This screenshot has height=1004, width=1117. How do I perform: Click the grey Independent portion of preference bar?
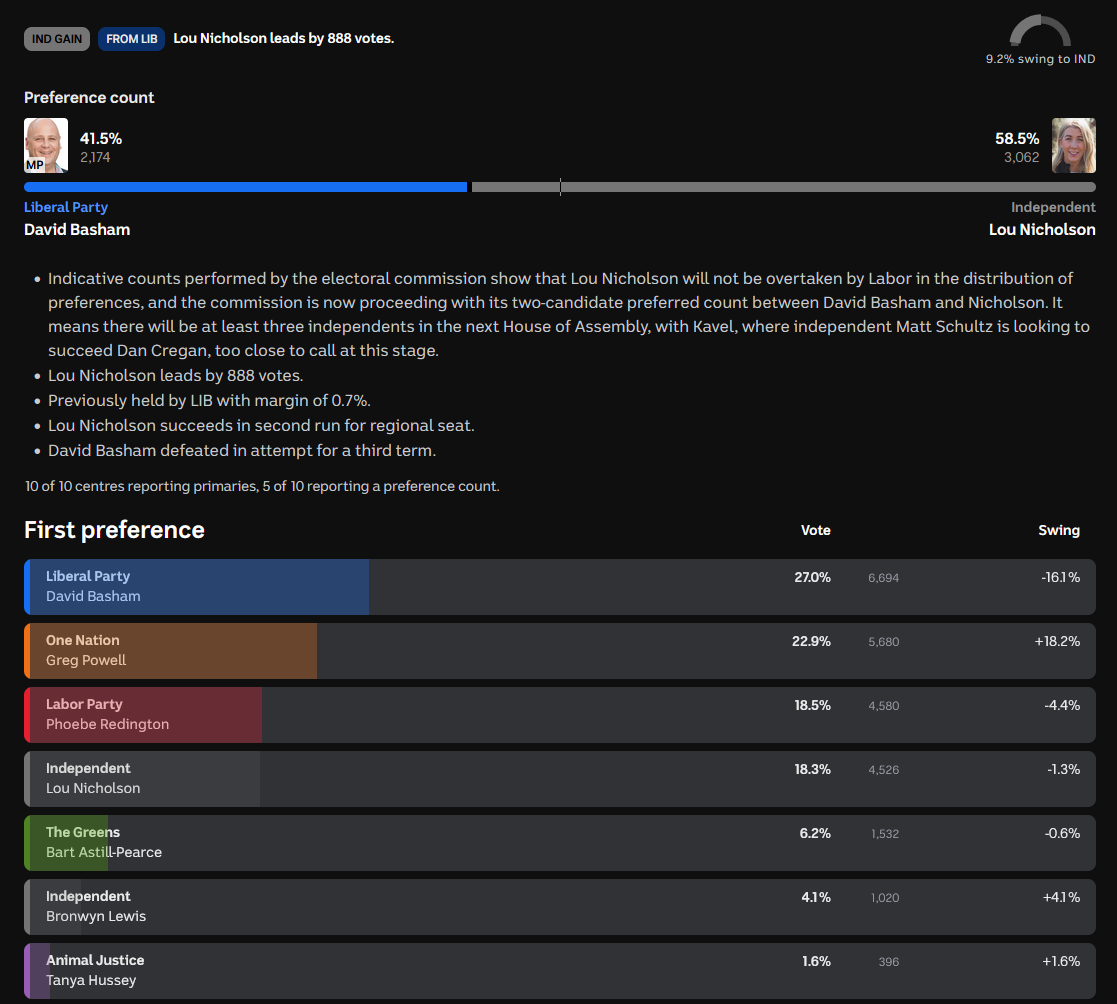(x=784, y=187)
